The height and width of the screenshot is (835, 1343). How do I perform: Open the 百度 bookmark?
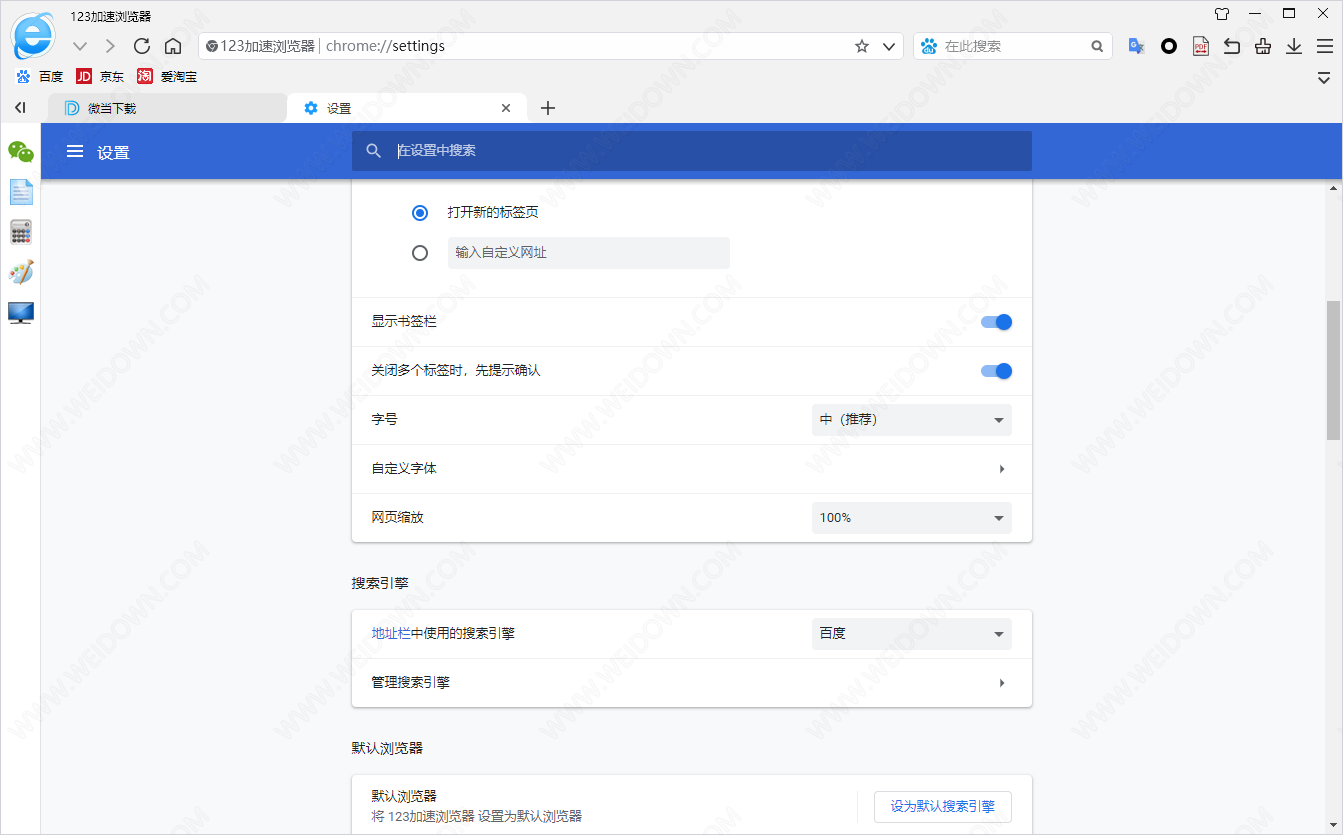point(39,76)
